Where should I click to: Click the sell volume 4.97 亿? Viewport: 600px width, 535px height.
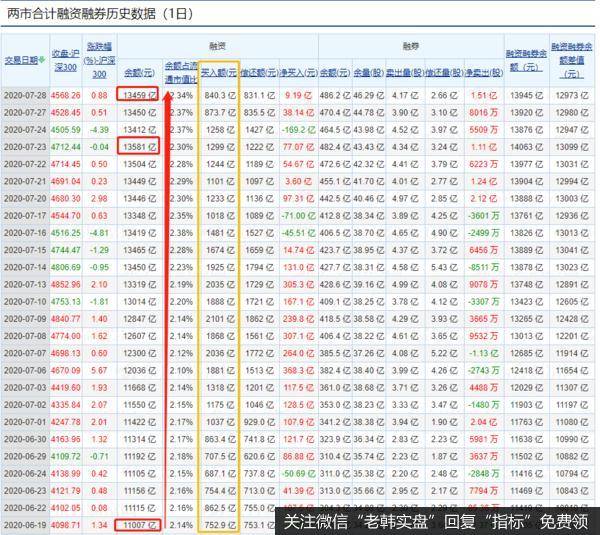click(x=405, y=199)
